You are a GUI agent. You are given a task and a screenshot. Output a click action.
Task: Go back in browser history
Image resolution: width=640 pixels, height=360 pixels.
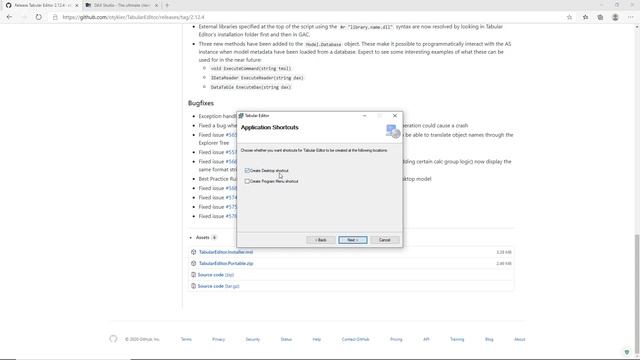[x=9, y=17]
